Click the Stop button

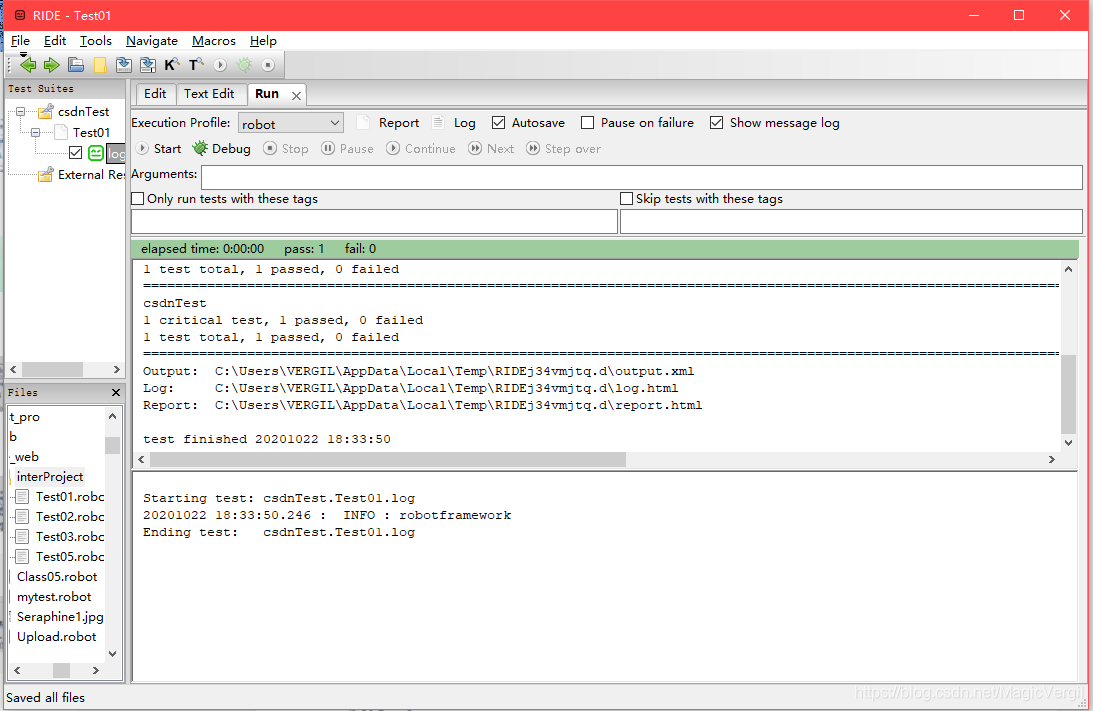pos(286,148)
